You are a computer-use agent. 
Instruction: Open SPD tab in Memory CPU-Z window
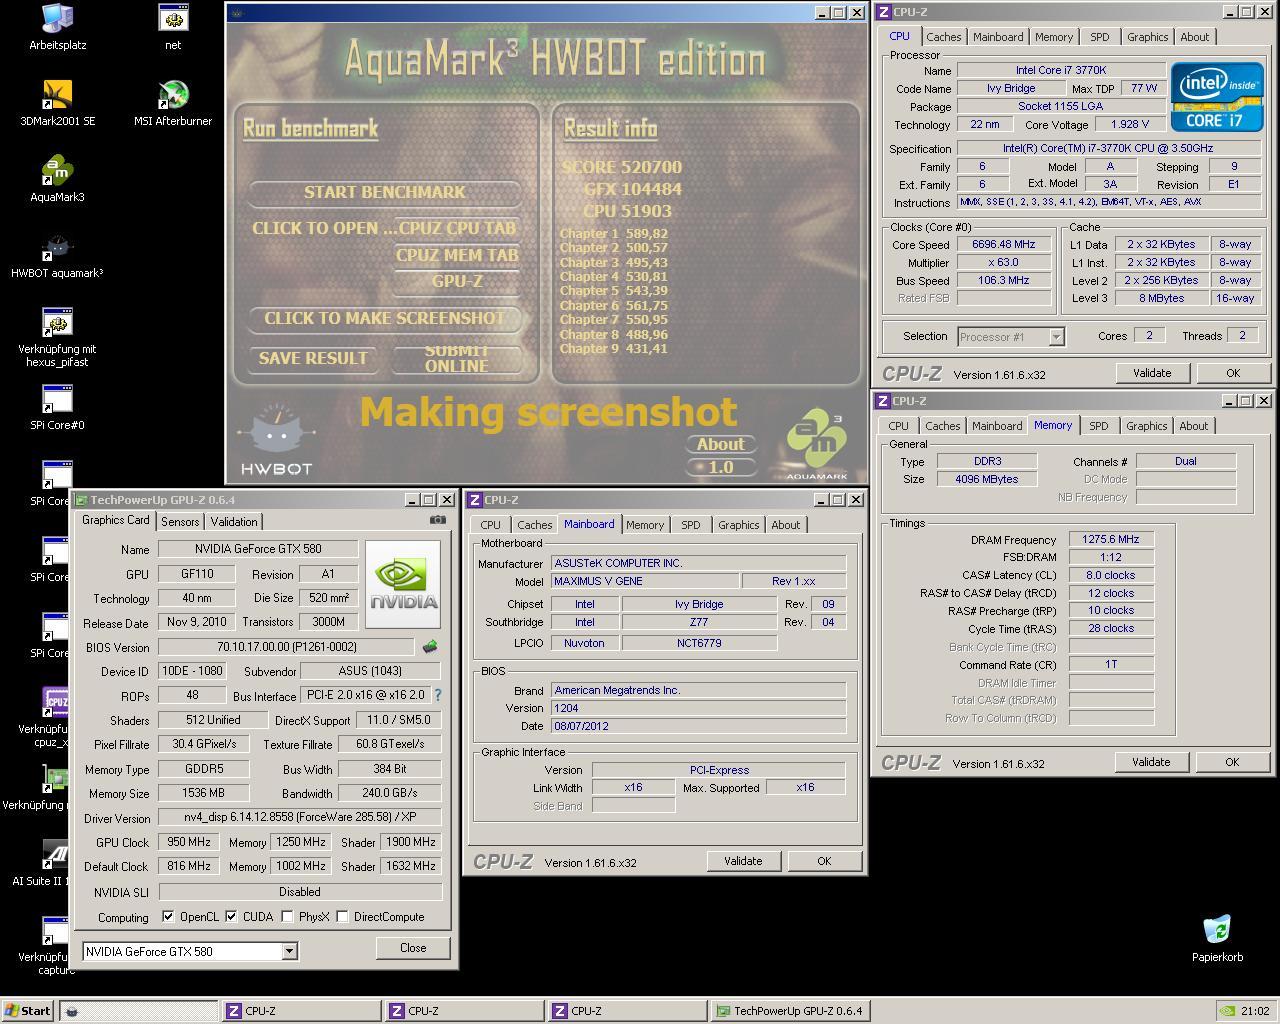pos(1098,426)
